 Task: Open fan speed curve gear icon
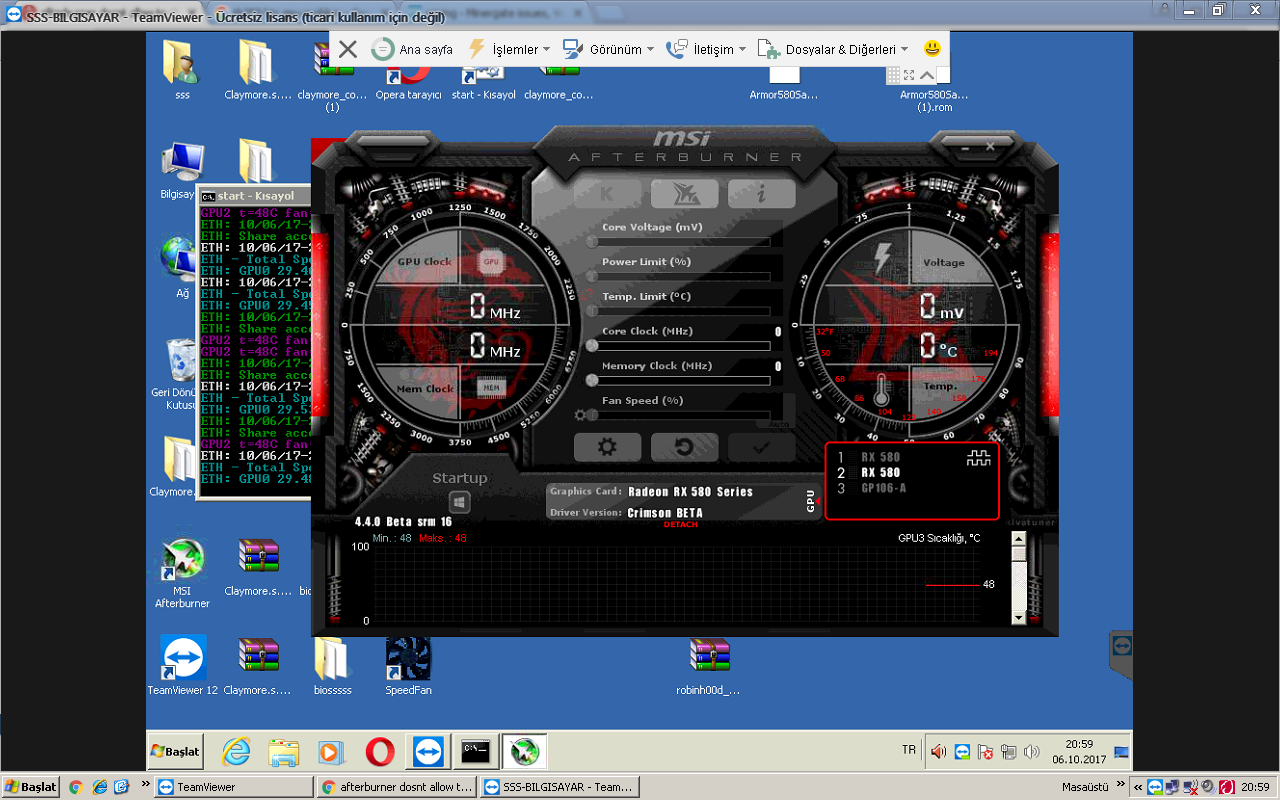click(x=580, y=415)
